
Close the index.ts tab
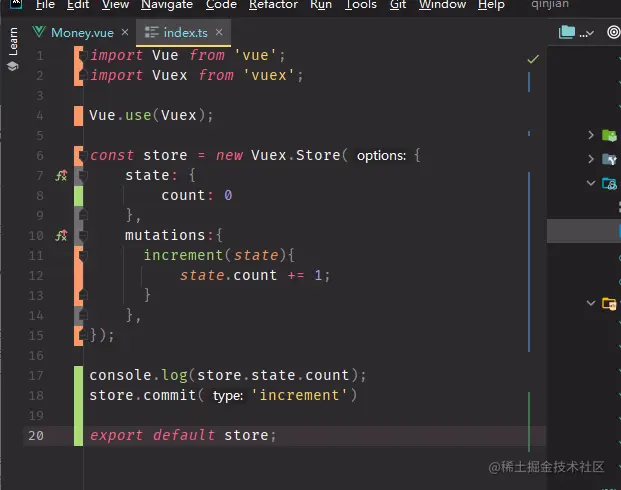coord(219,32)
